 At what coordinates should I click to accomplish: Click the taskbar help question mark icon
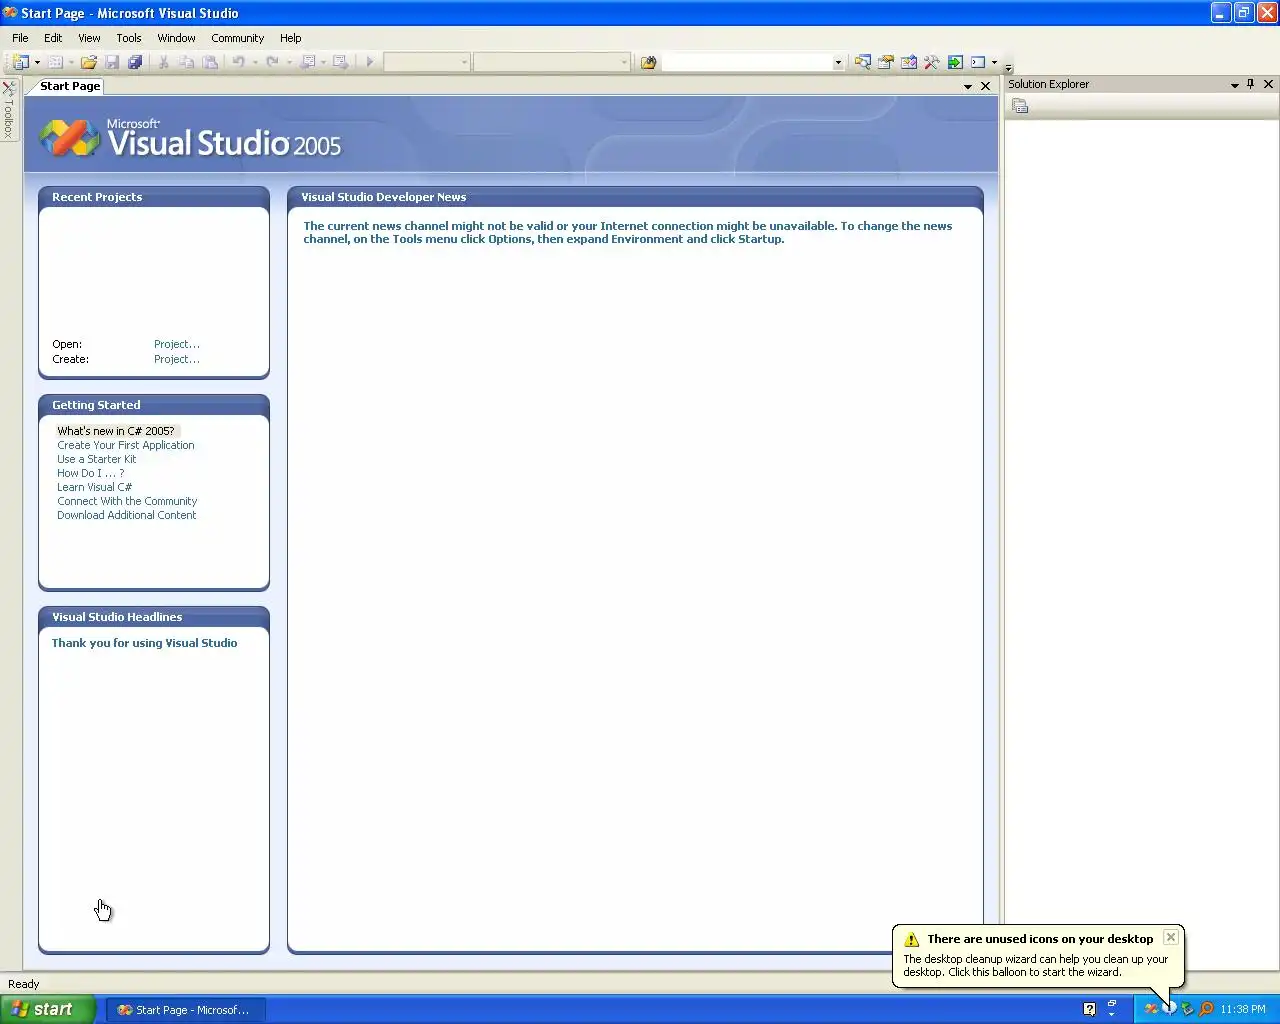(1089, 1009)
